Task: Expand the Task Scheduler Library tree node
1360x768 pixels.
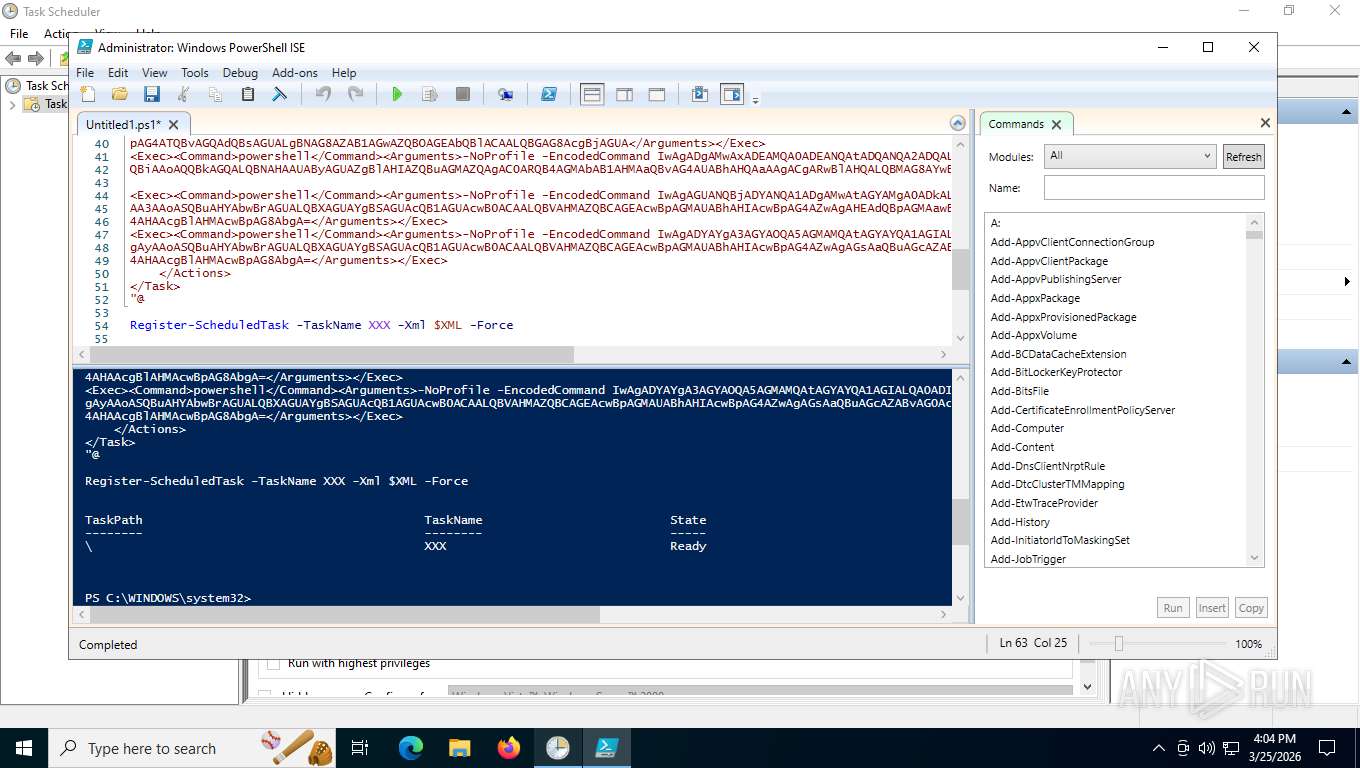Action: pos(12,104)
